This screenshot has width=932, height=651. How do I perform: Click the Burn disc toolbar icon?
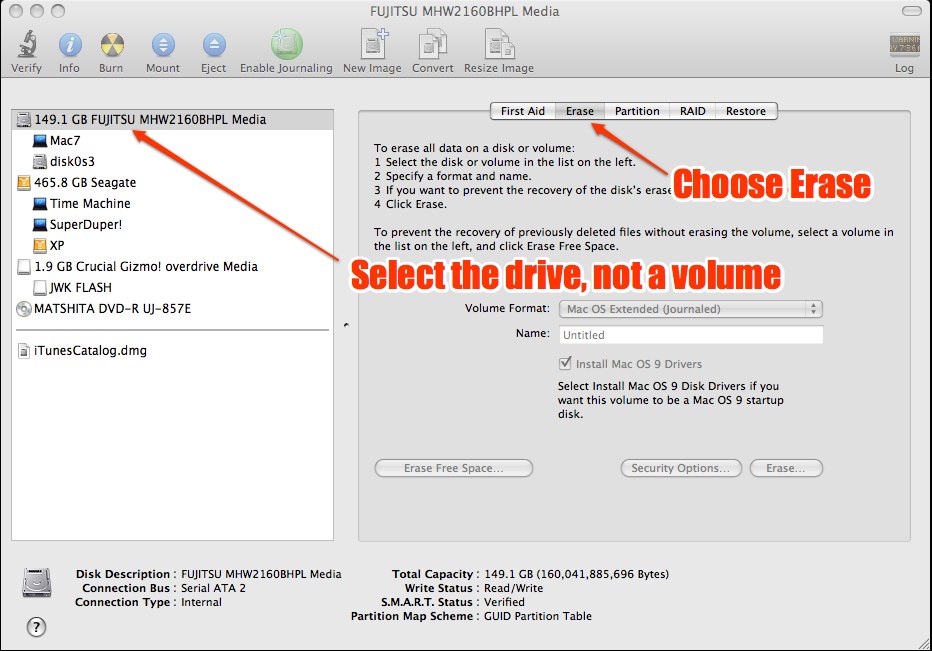tap(112, 45)
